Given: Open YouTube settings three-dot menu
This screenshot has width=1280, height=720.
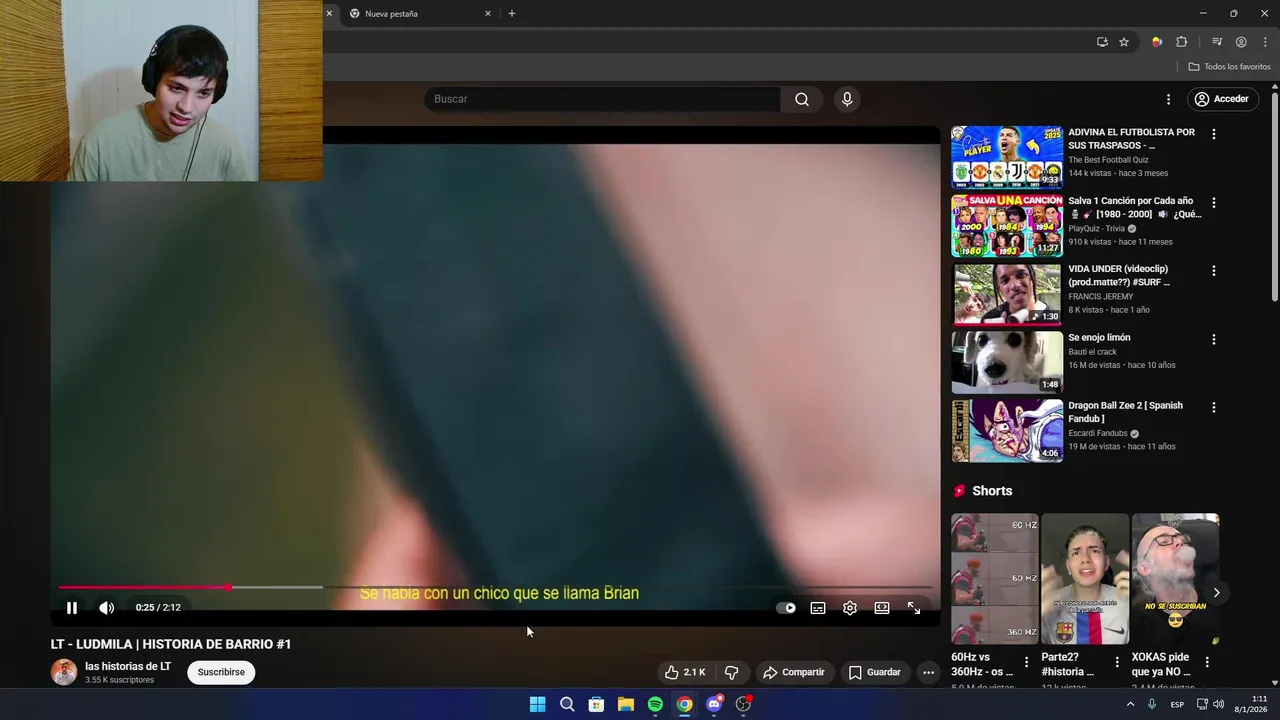Looking at the screenshot, I should [1168, 99].
